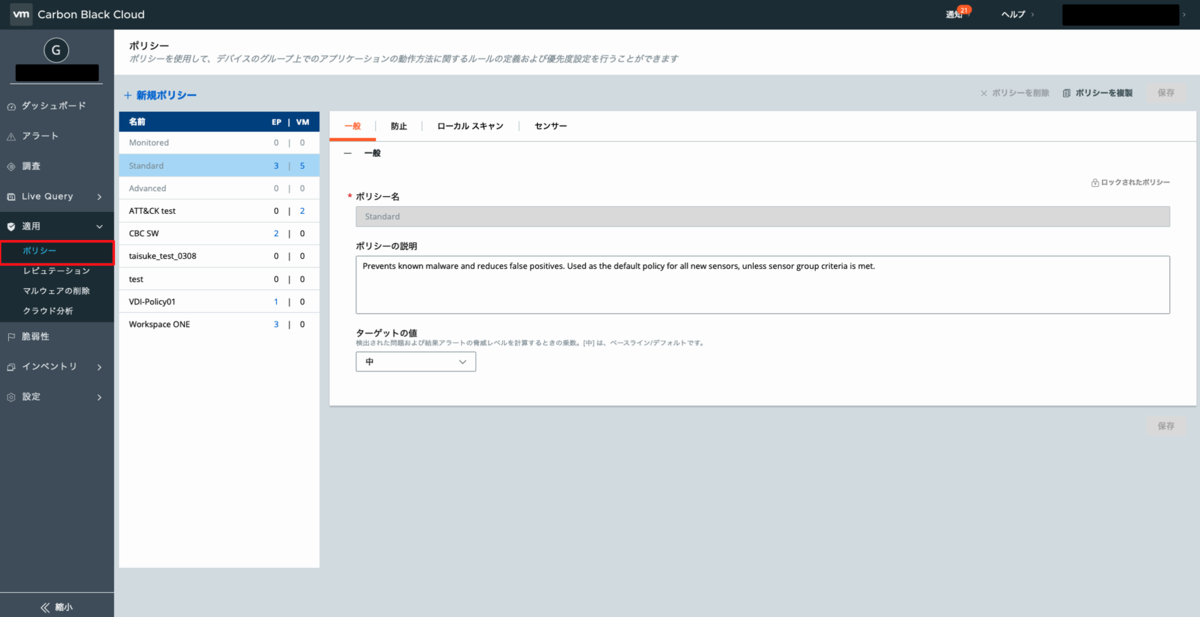Select the test policy row
1200x617 pixels.
point(219,279)
